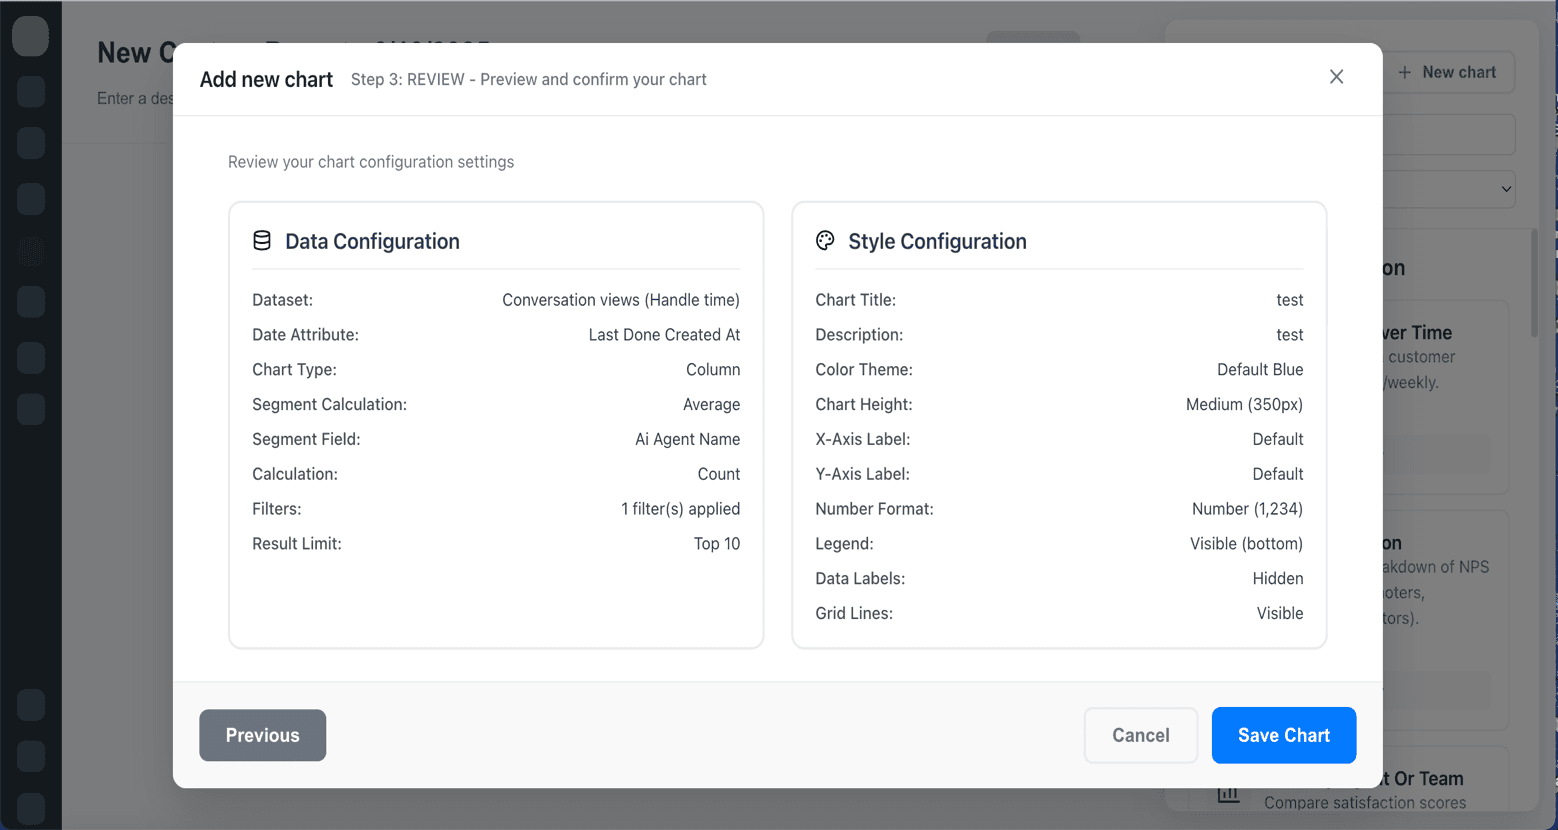Viewport: 1558px width, 830px height.
Task: Click the plus icon on New chart button
Action: click(x=1406, y=72)
